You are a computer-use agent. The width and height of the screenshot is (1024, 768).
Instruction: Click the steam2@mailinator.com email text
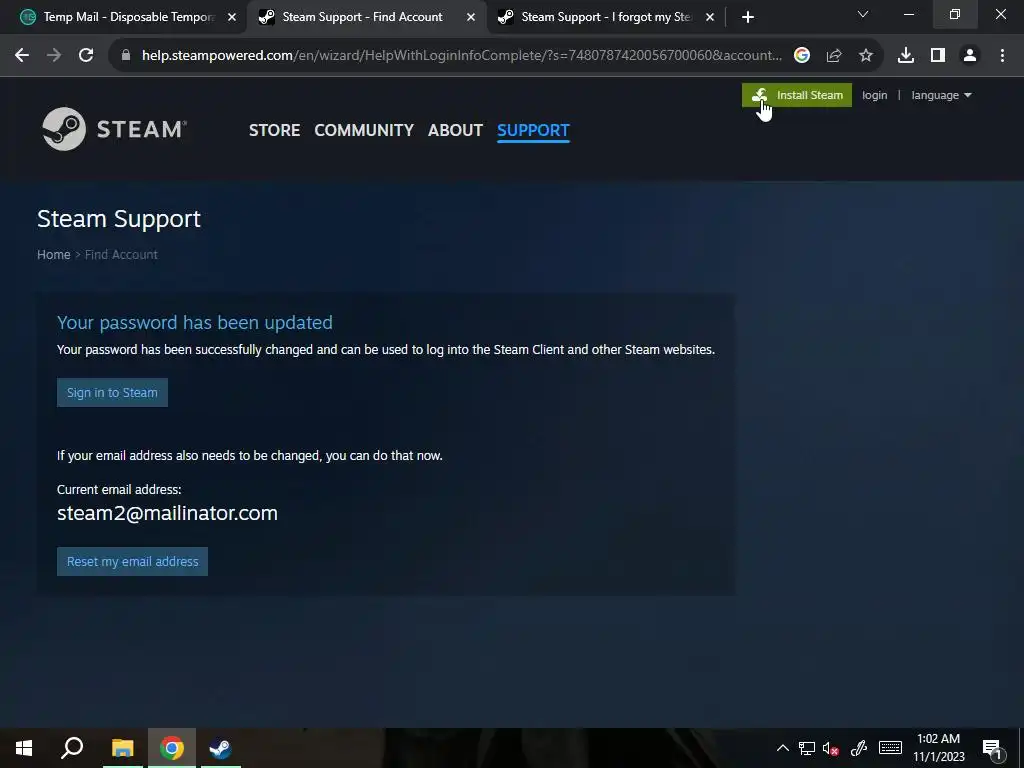click(167, 513)
